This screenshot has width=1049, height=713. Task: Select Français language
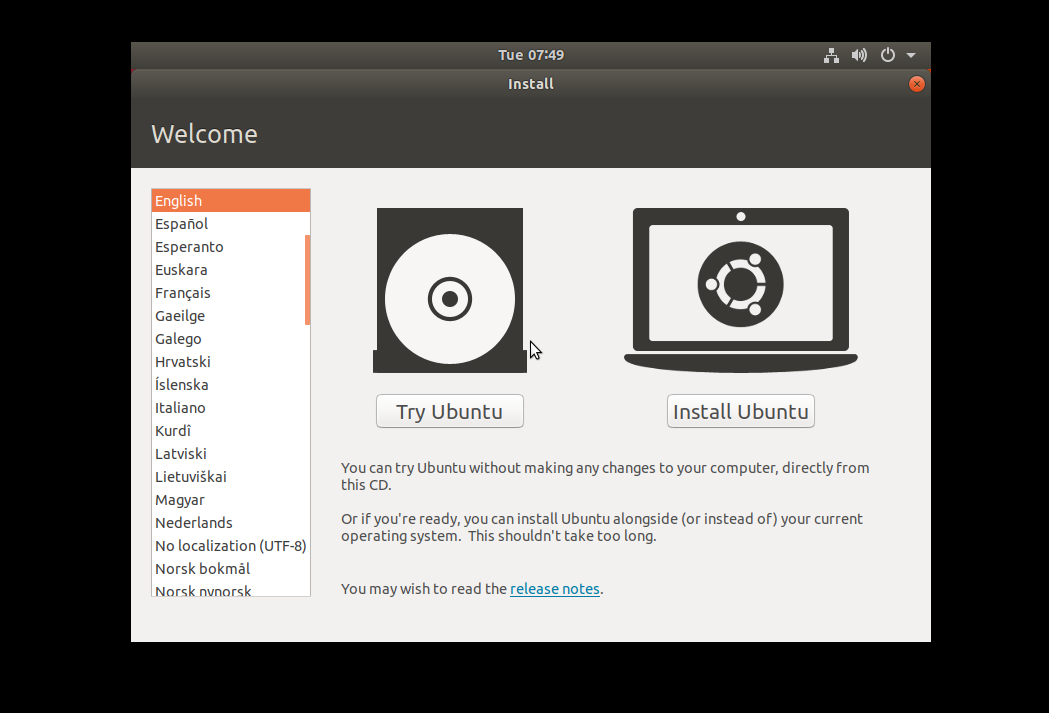coord(229,293)
